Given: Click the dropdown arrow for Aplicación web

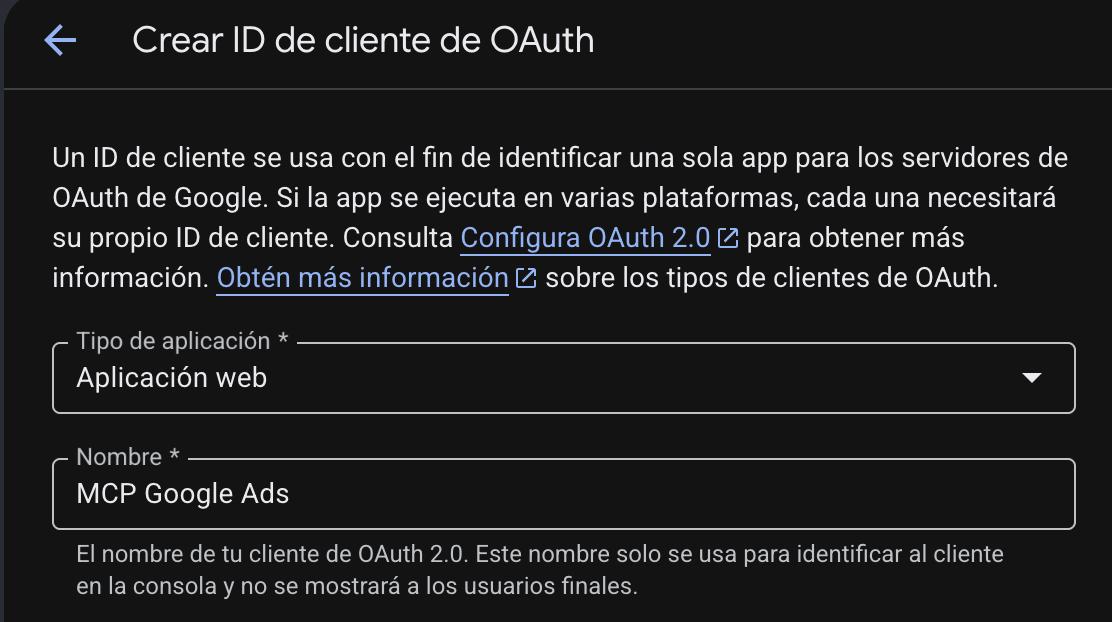Looking at the screenshot, I should (1032, 378).
